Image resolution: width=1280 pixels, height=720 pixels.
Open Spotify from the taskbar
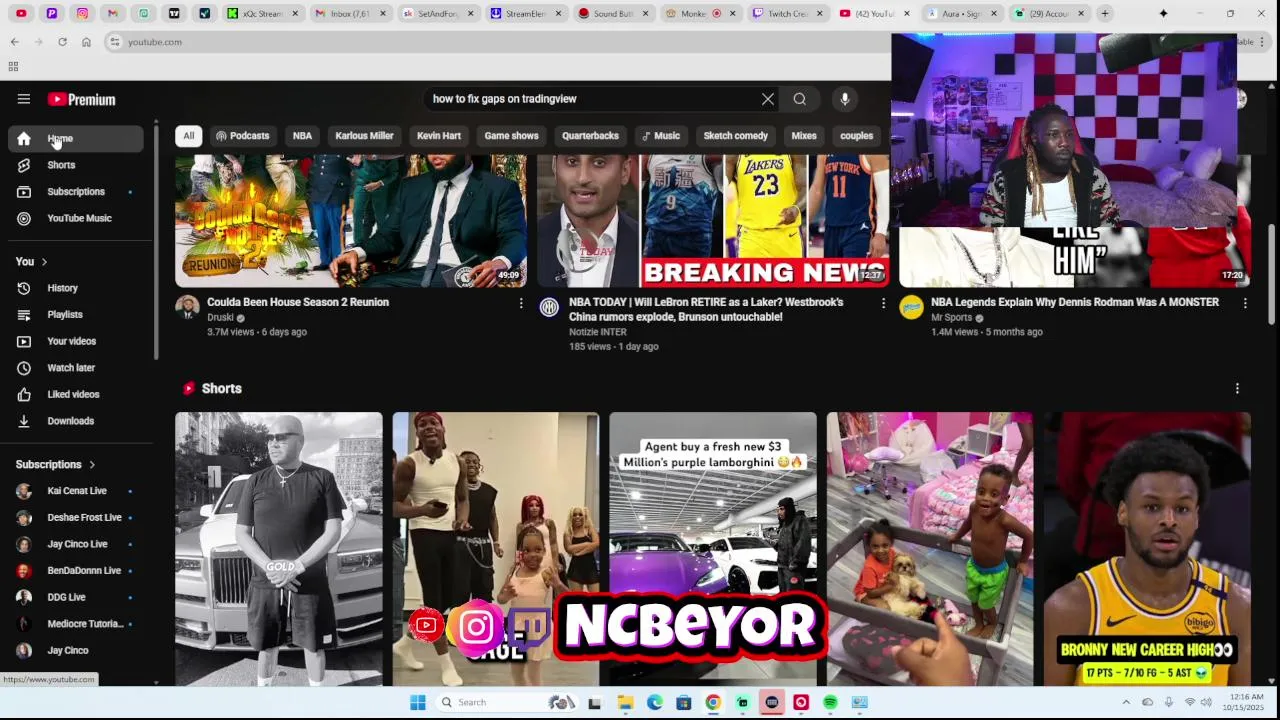tap(830, 703)
